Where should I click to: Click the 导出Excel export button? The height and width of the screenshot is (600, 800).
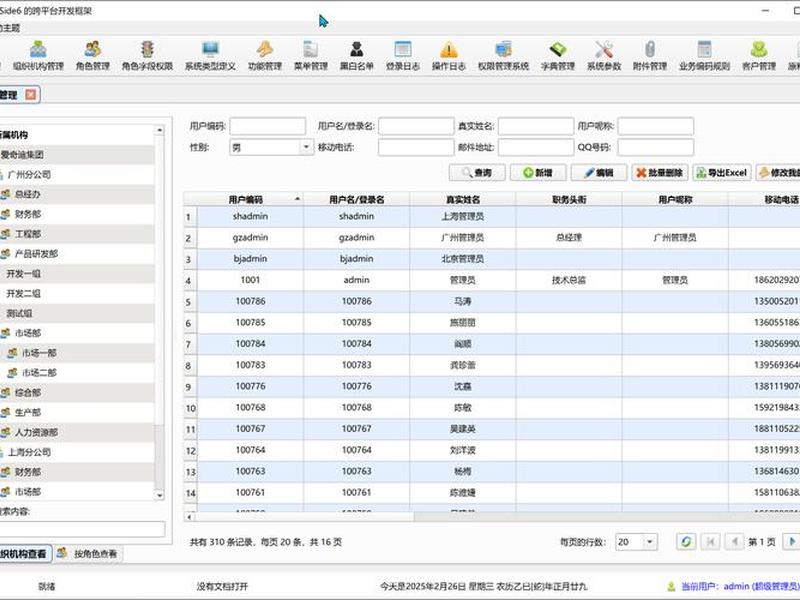721,172
